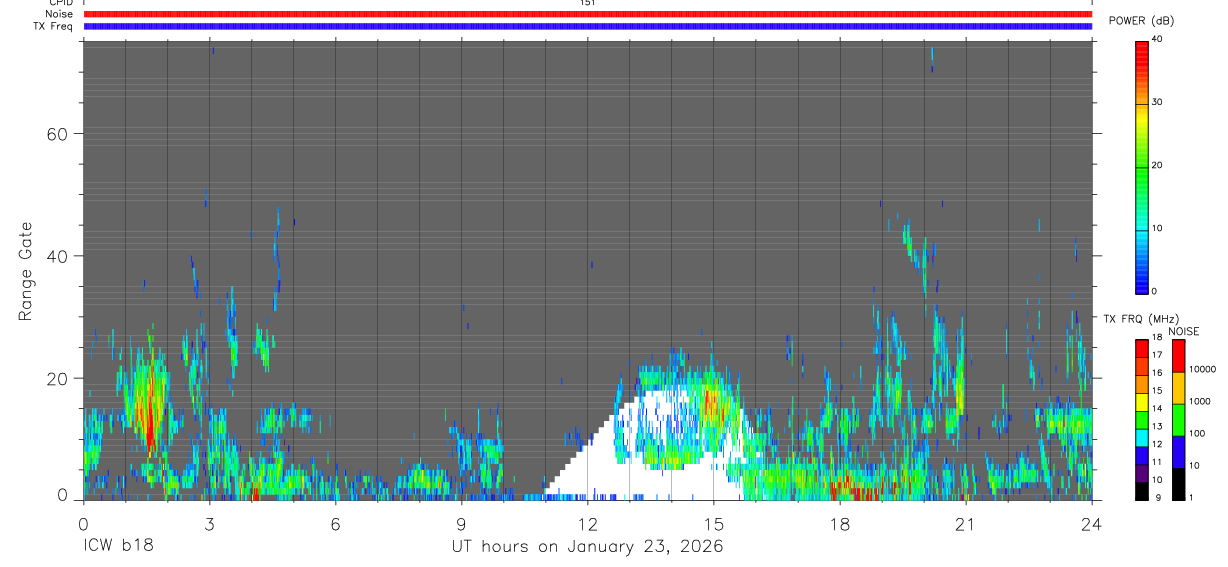Click the 100 label on NOISE legend
This screenshot has width=1228, height=567.
pyautogui.click(x=1196, y=433)
